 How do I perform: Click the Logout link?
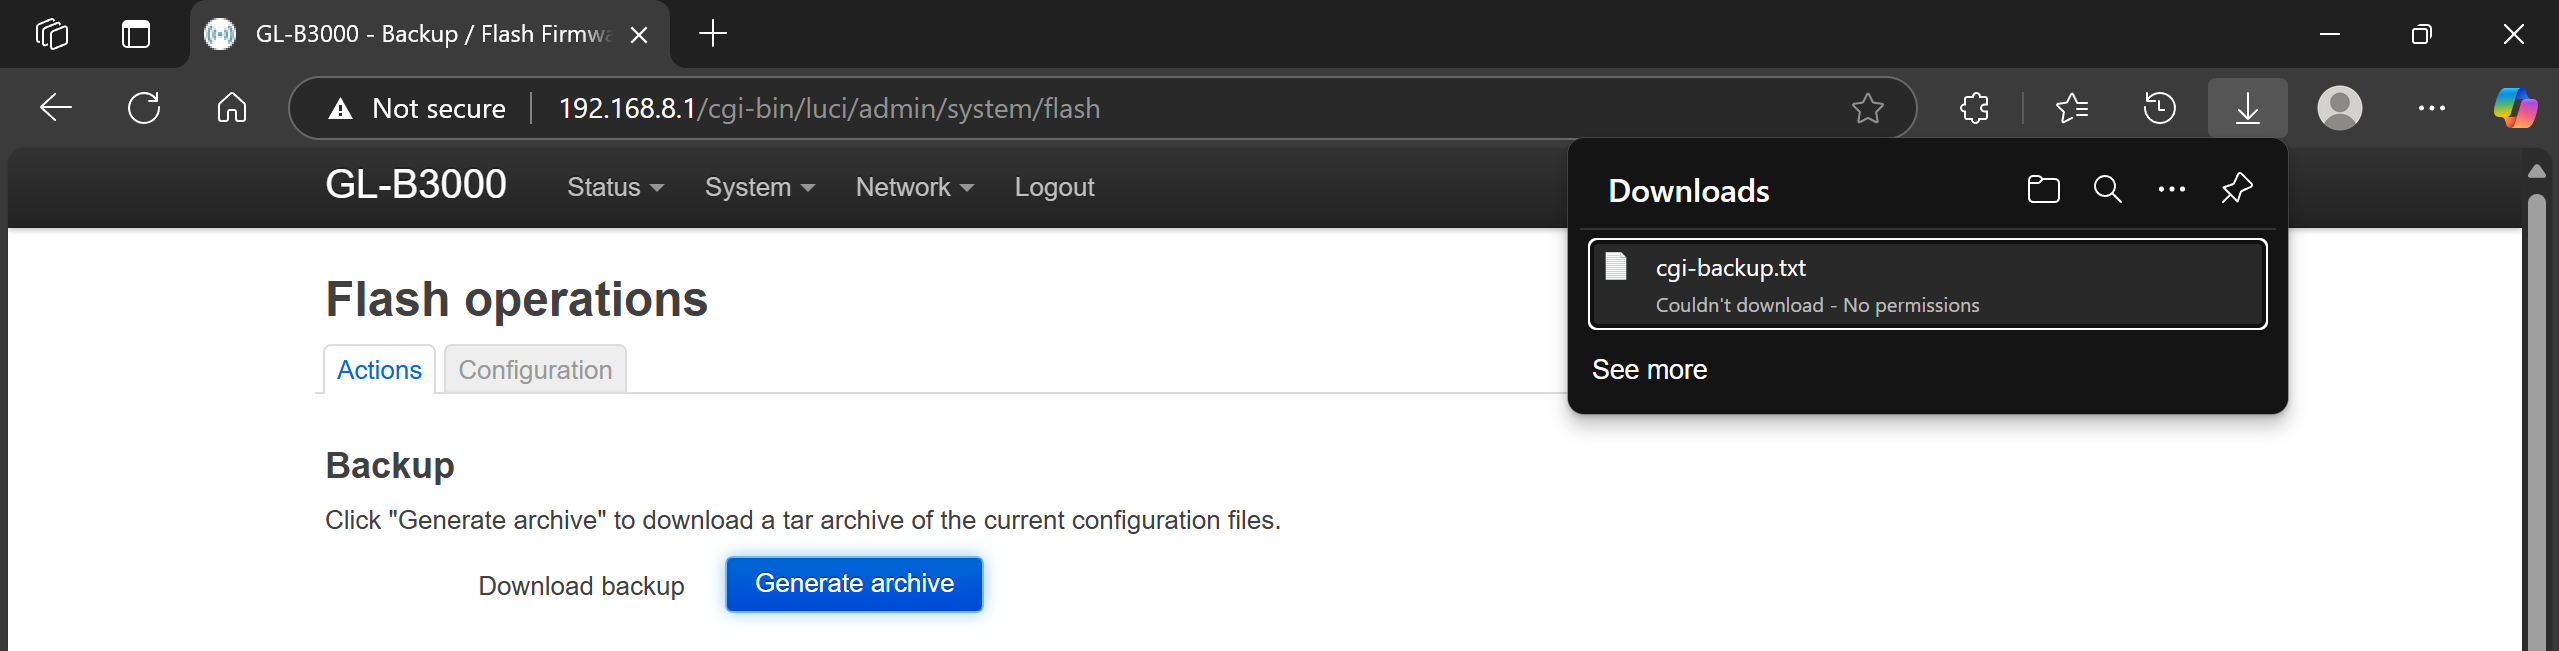pyautogui.click(x=1054, y=187)
